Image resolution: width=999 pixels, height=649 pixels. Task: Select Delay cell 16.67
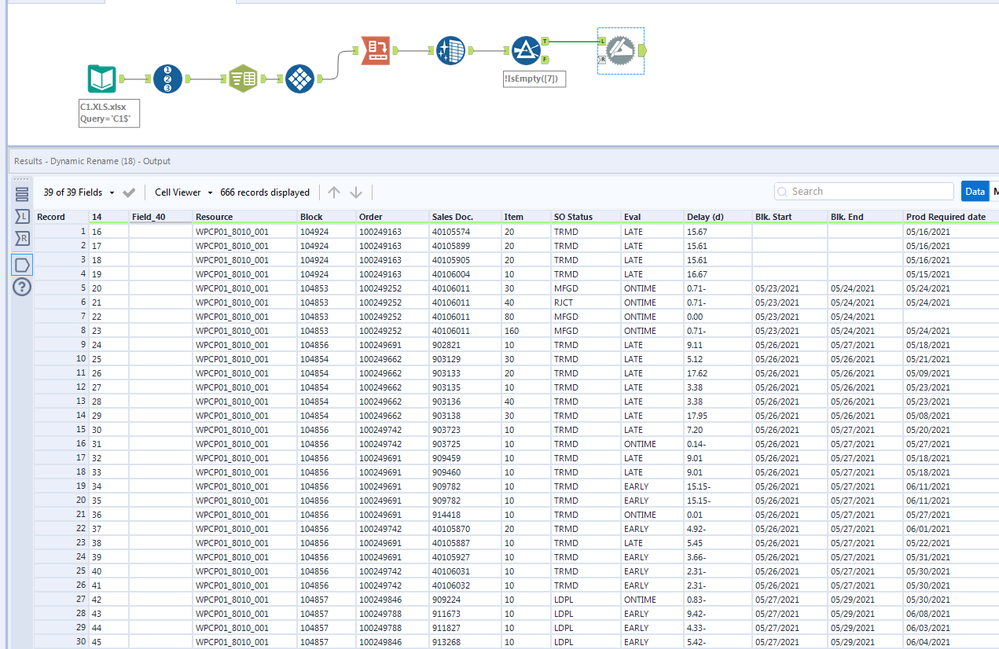(x=718, y=274)
